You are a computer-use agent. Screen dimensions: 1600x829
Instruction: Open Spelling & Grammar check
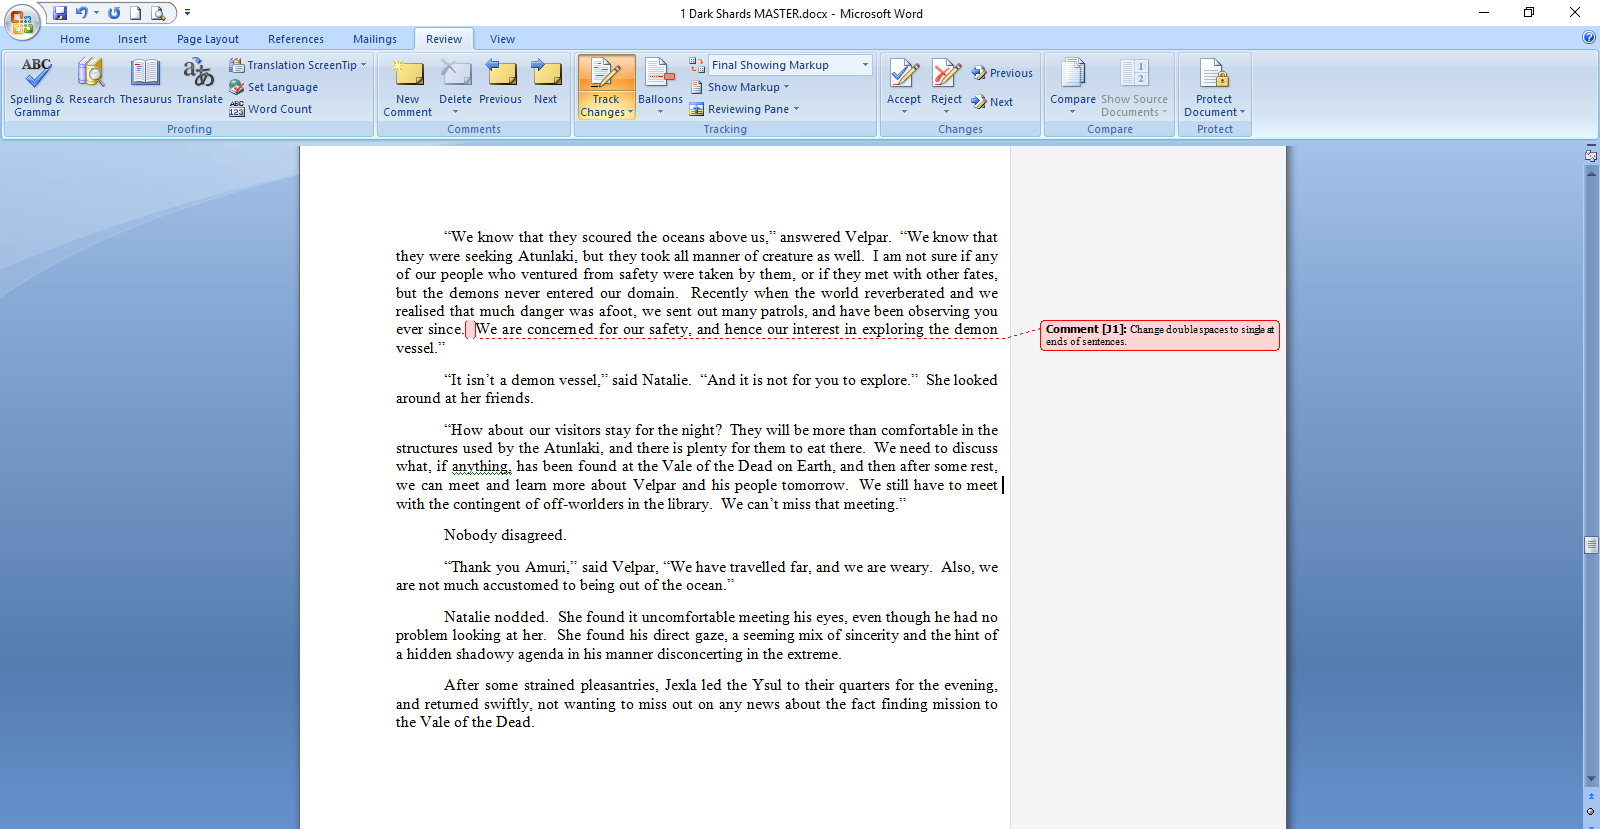pyautogui.click(x=37, y=86)
